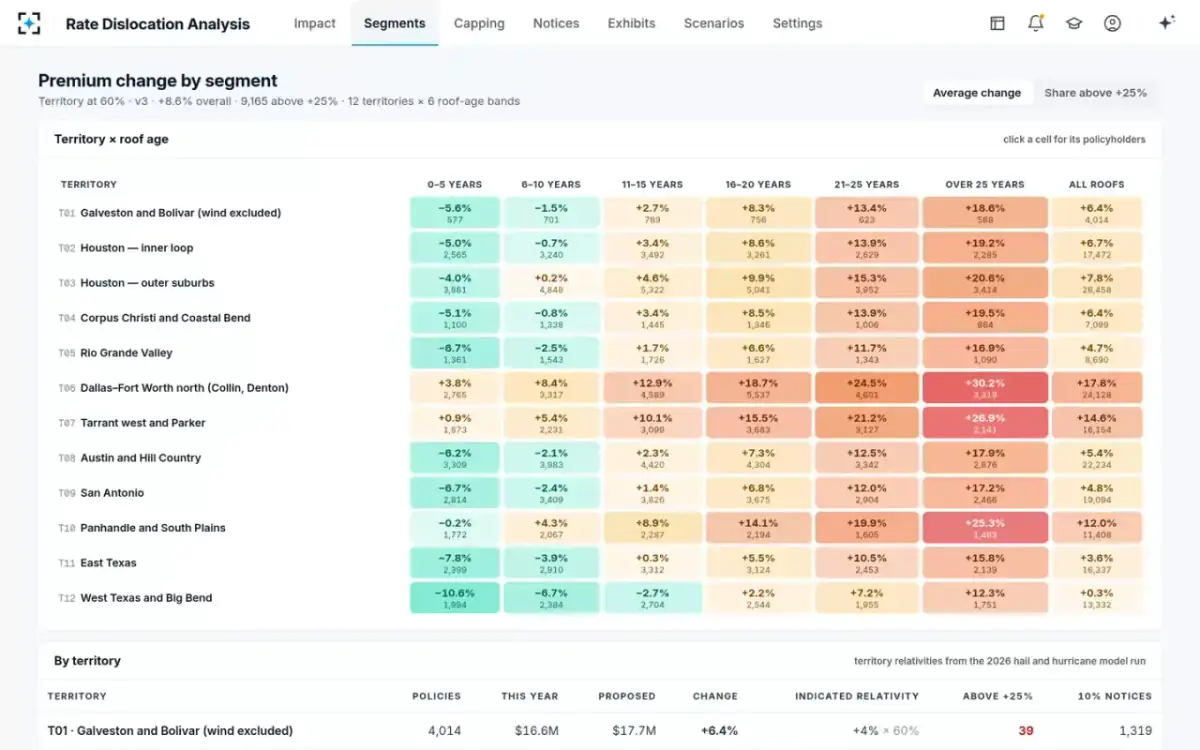The width and height of the screenshot is (1200, 750).
Task: Click the ABOVE +25% column header
Action: 998,696
